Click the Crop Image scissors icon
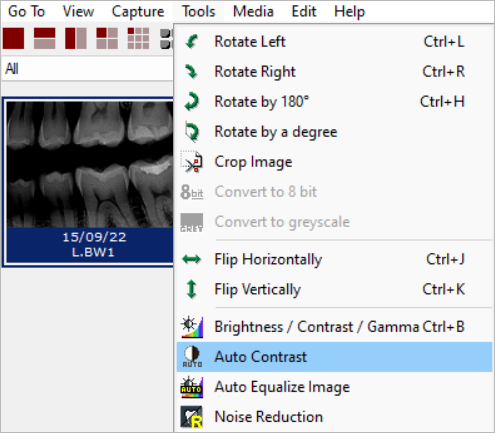 tap(192, 162)
